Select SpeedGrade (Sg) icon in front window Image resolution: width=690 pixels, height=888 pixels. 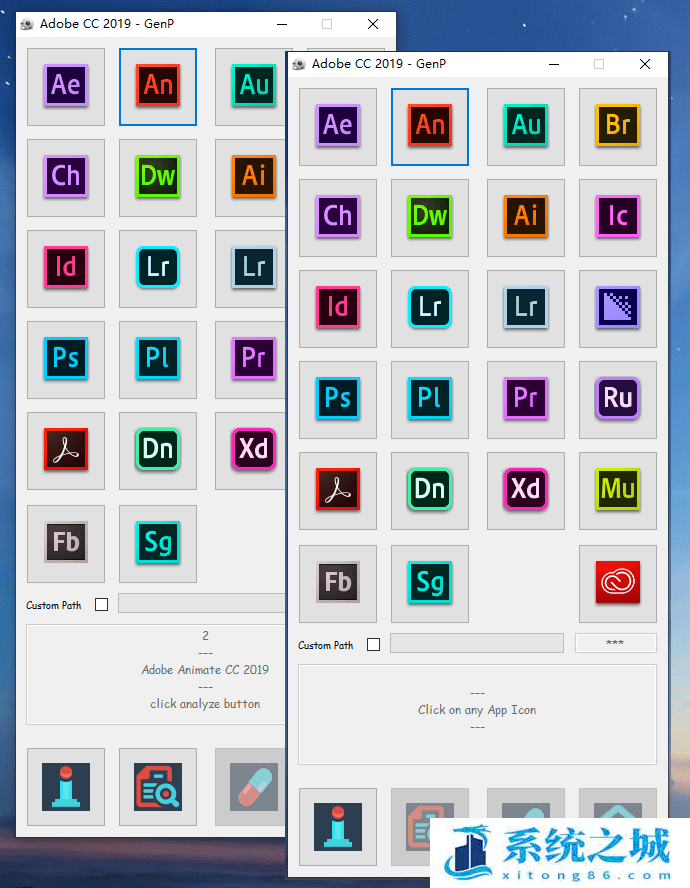tap(429, 584)
